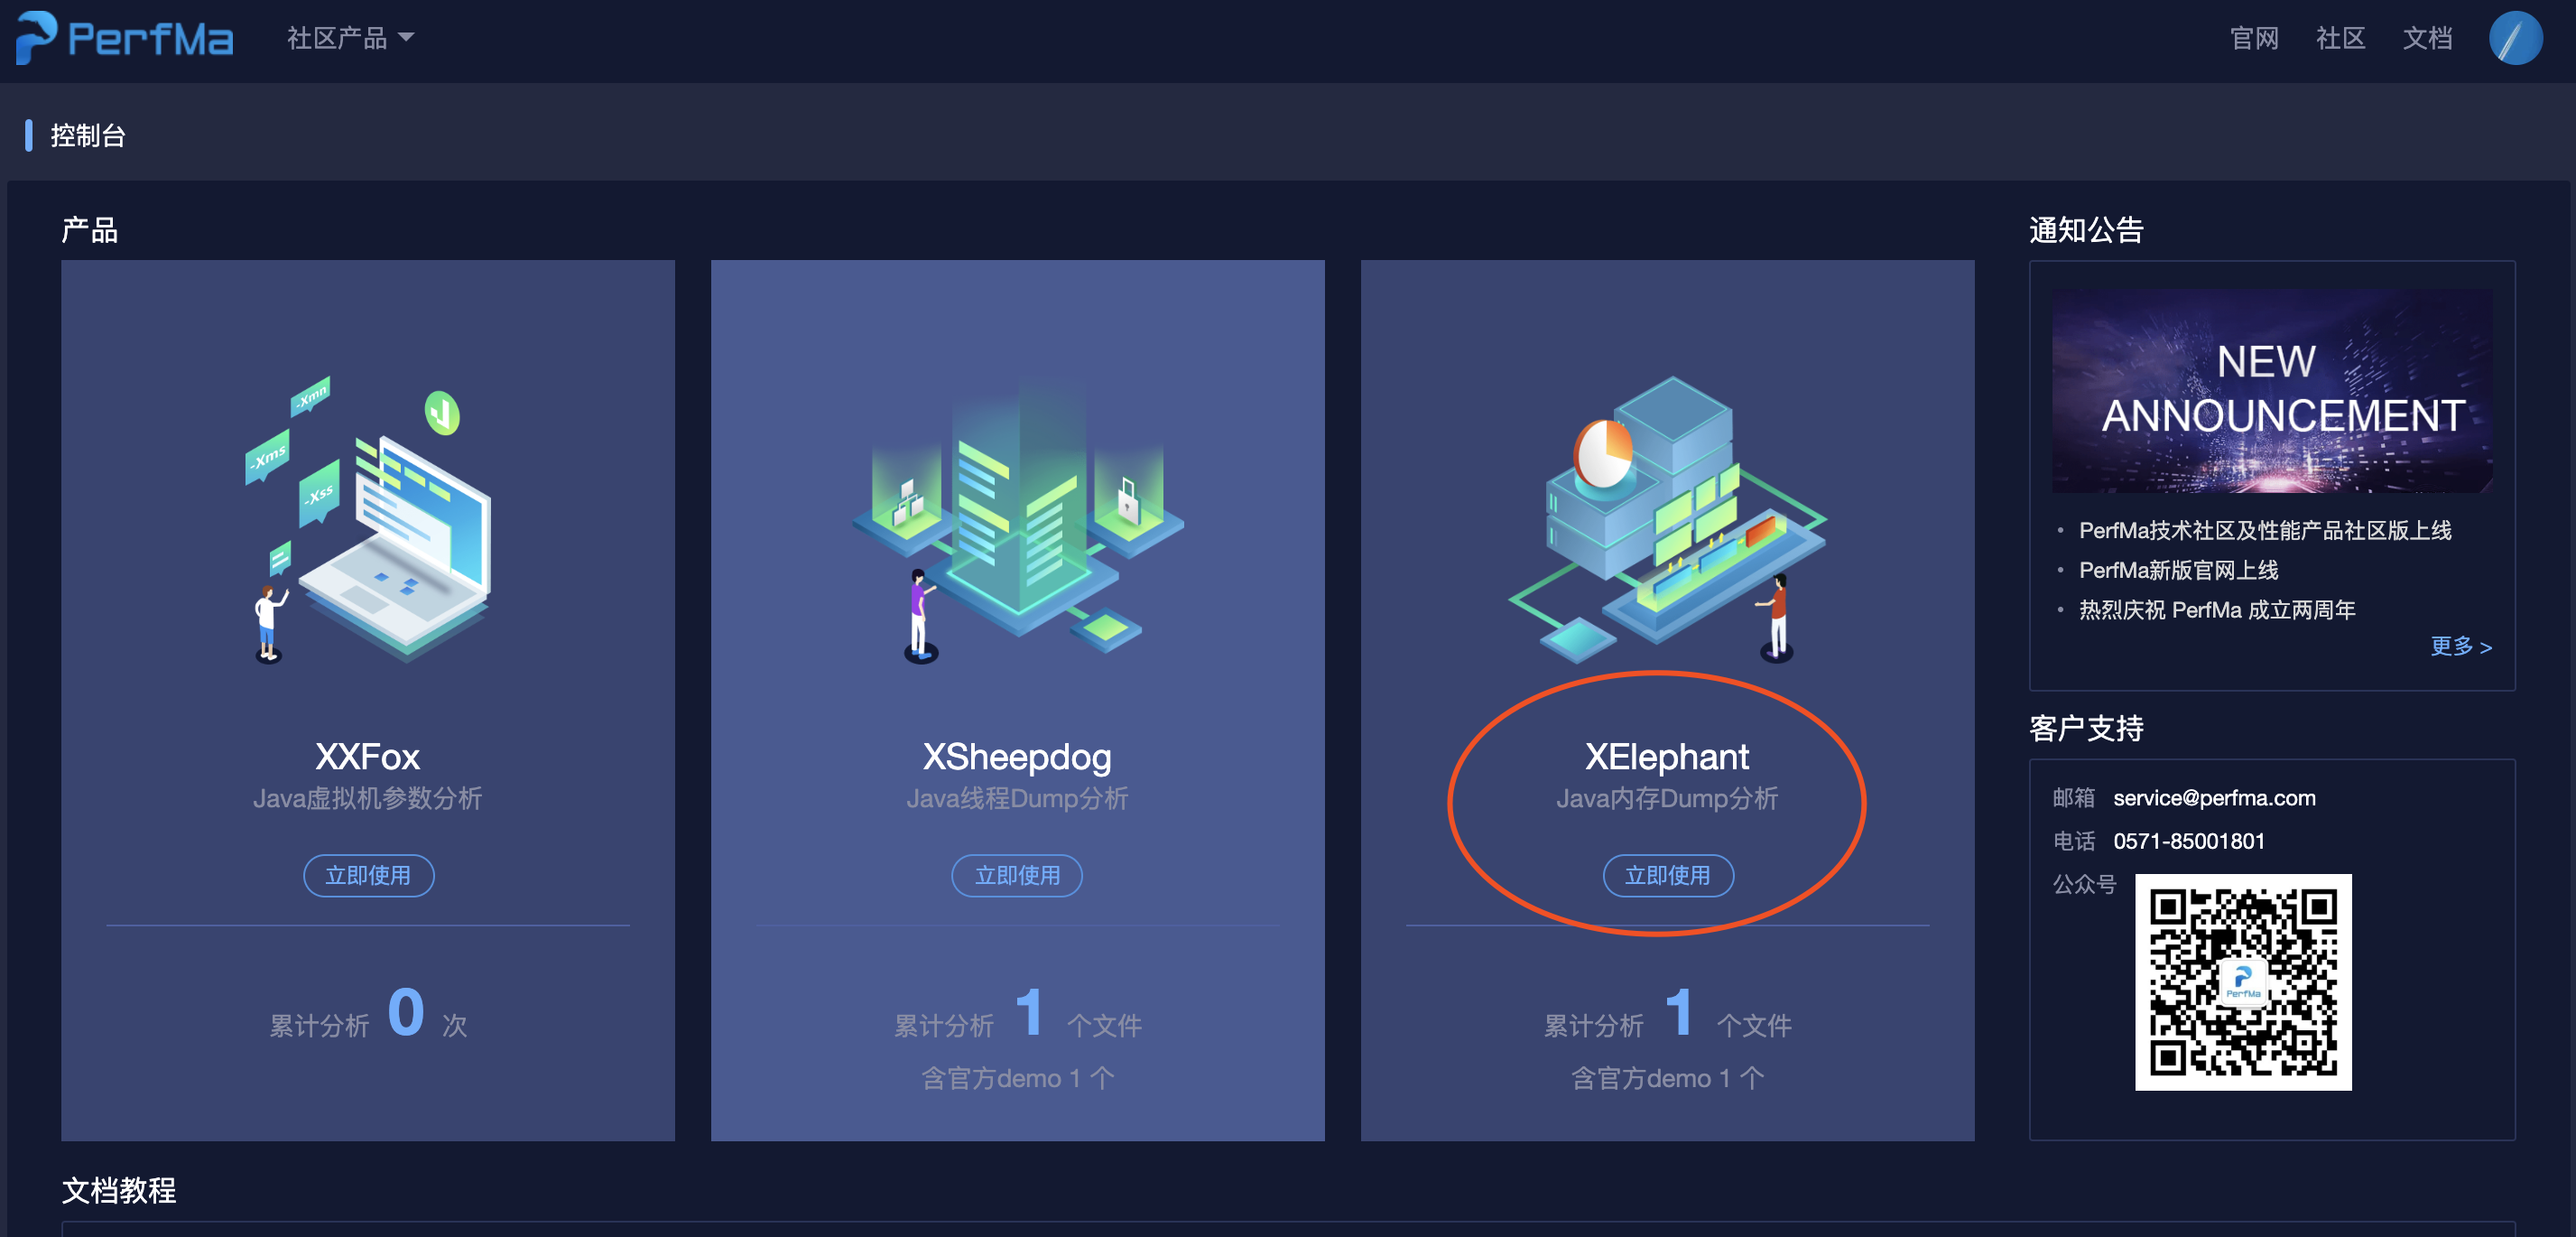Click the XElephant product title
The height and width of the screenshot is (1237, 2576).
(x=1667, y=756)
